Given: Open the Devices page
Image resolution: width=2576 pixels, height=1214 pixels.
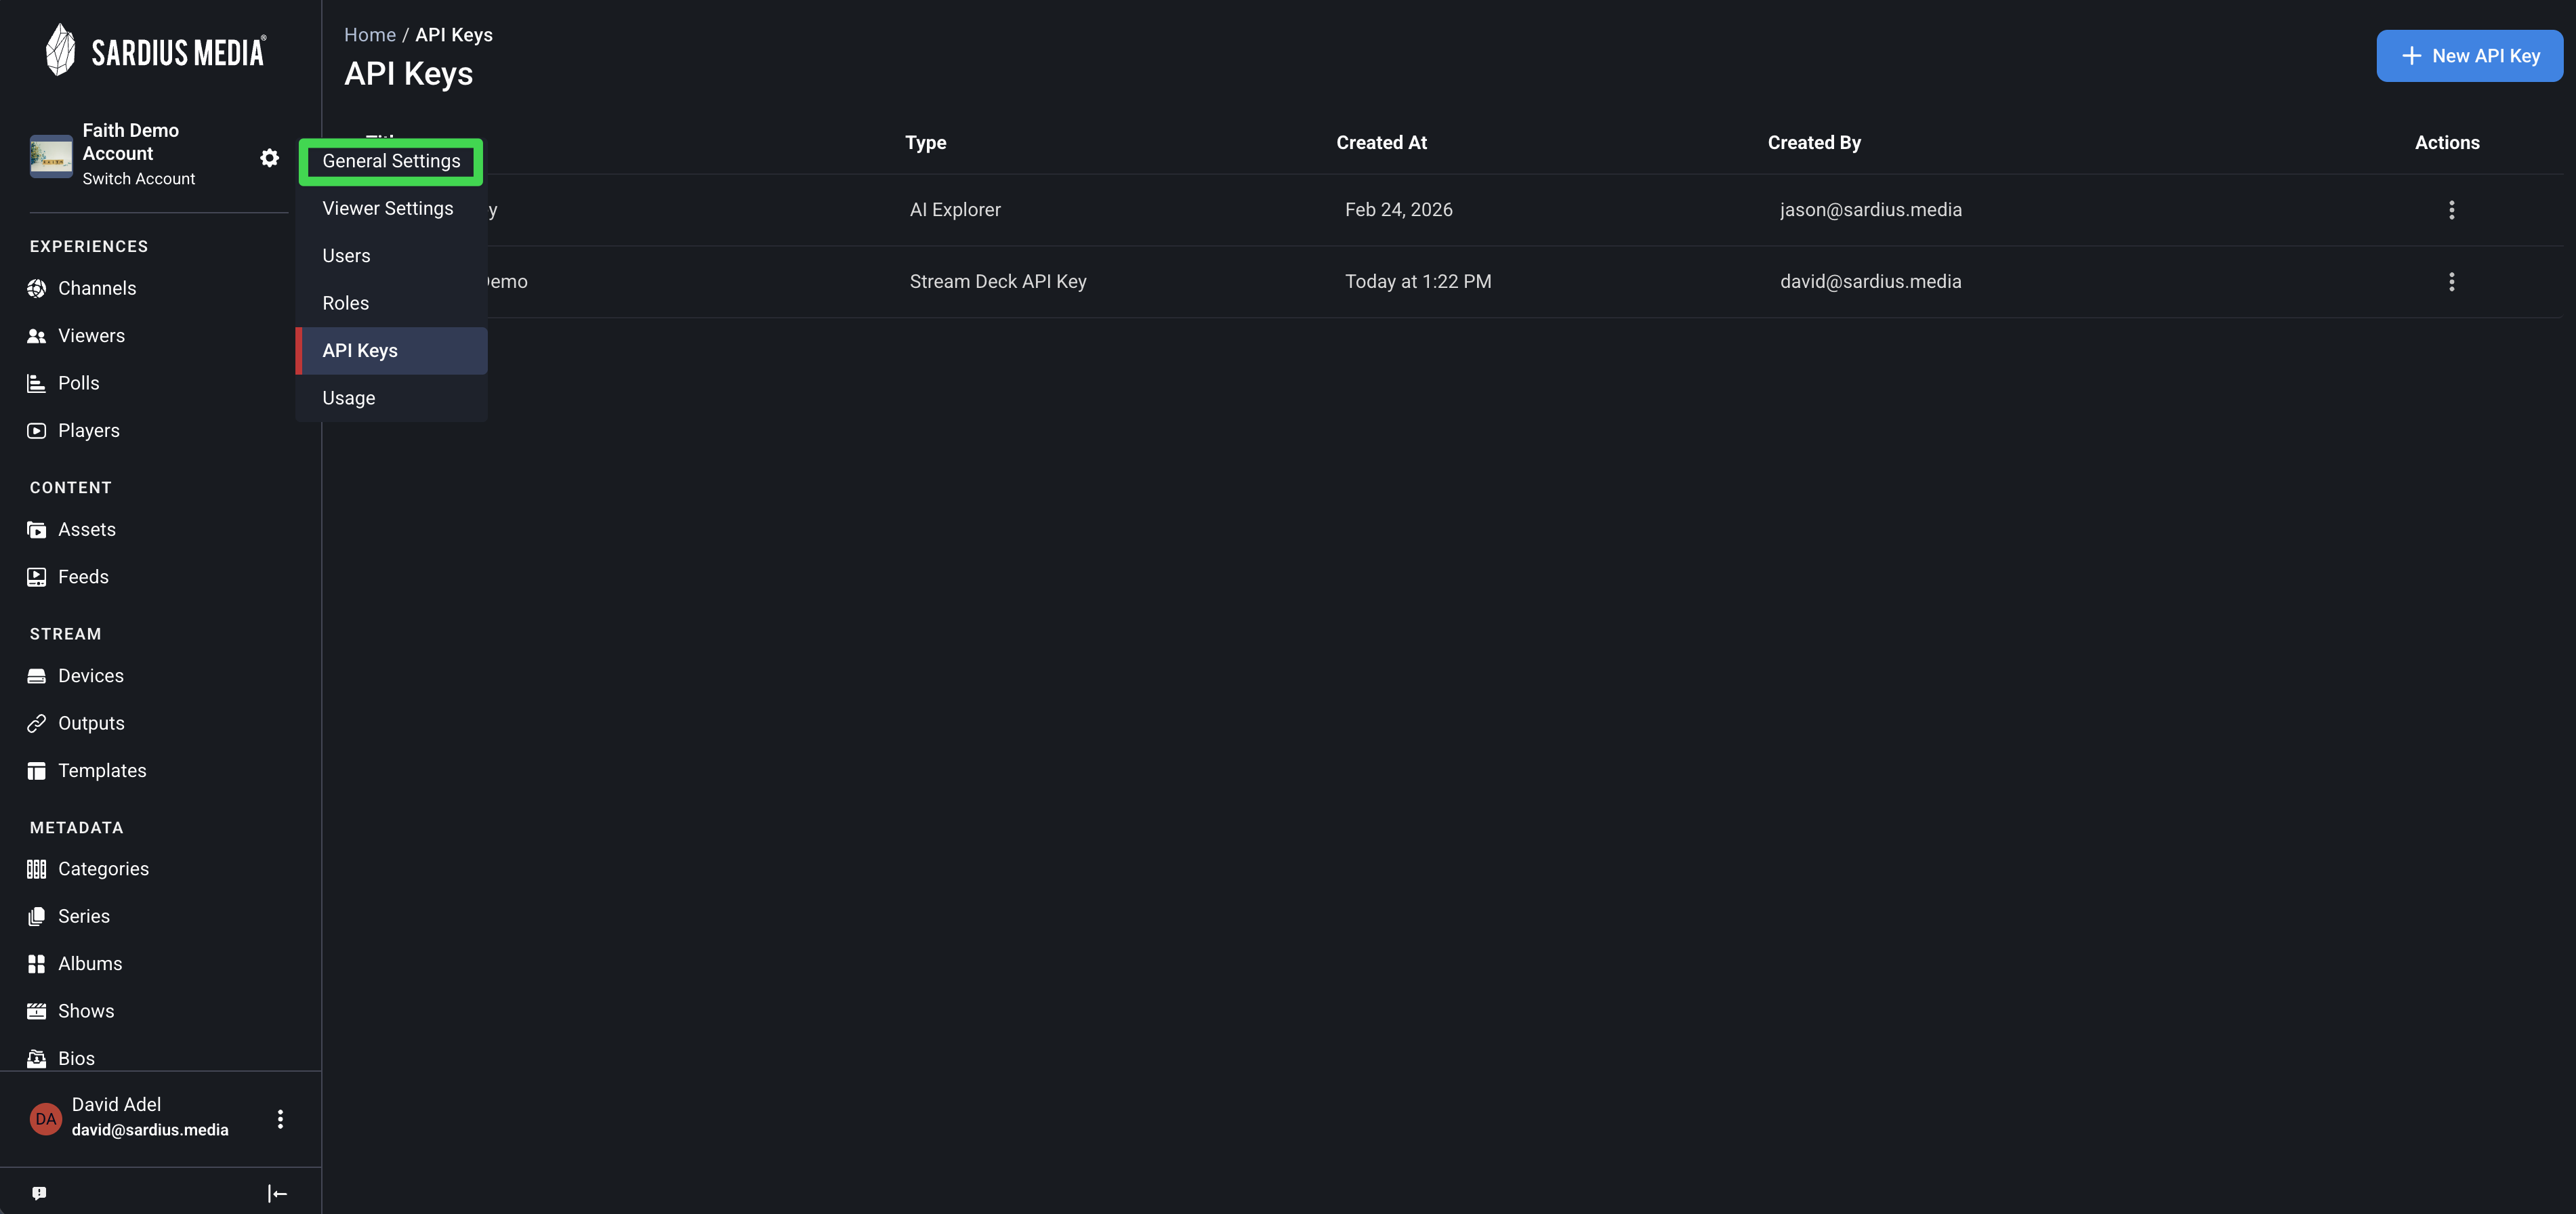Looking at the screenshot, I should pyautogui.click(x=91, y=676).
